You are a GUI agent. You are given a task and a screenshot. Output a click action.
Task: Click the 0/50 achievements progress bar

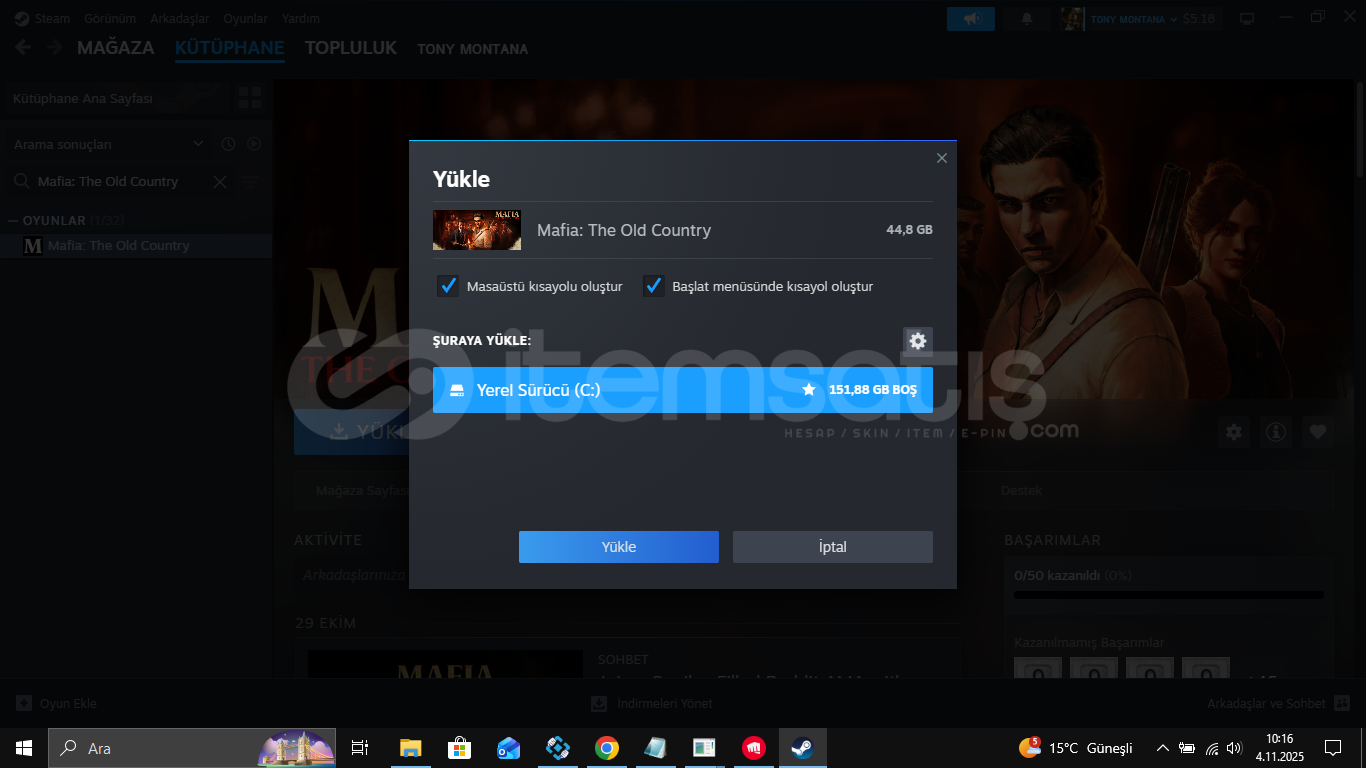point(1169,595)
